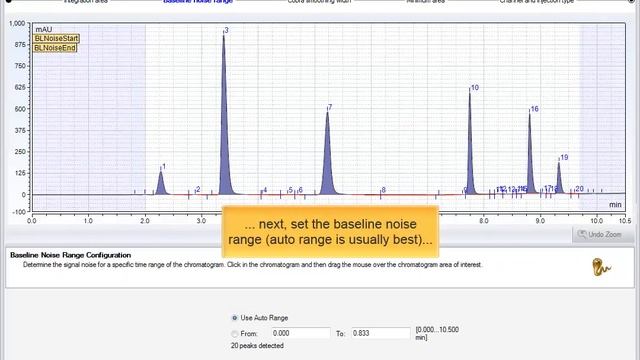This screenshot has height=360, width=640.
Task: Click peak label 5 near the baseline
Action: click(291, 190)
